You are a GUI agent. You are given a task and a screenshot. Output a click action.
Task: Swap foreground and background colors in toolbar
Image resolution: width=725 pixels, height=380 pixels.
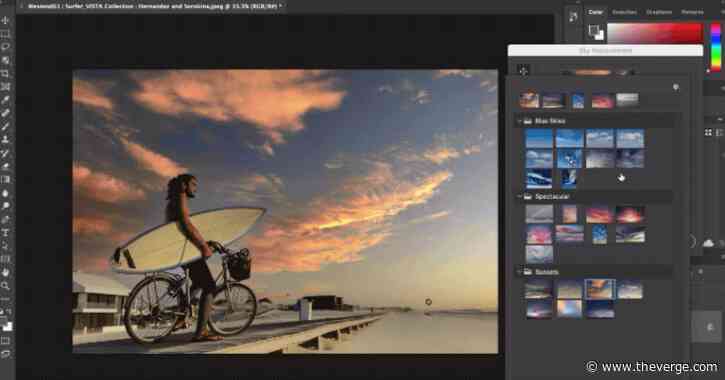tap(9, 312)
